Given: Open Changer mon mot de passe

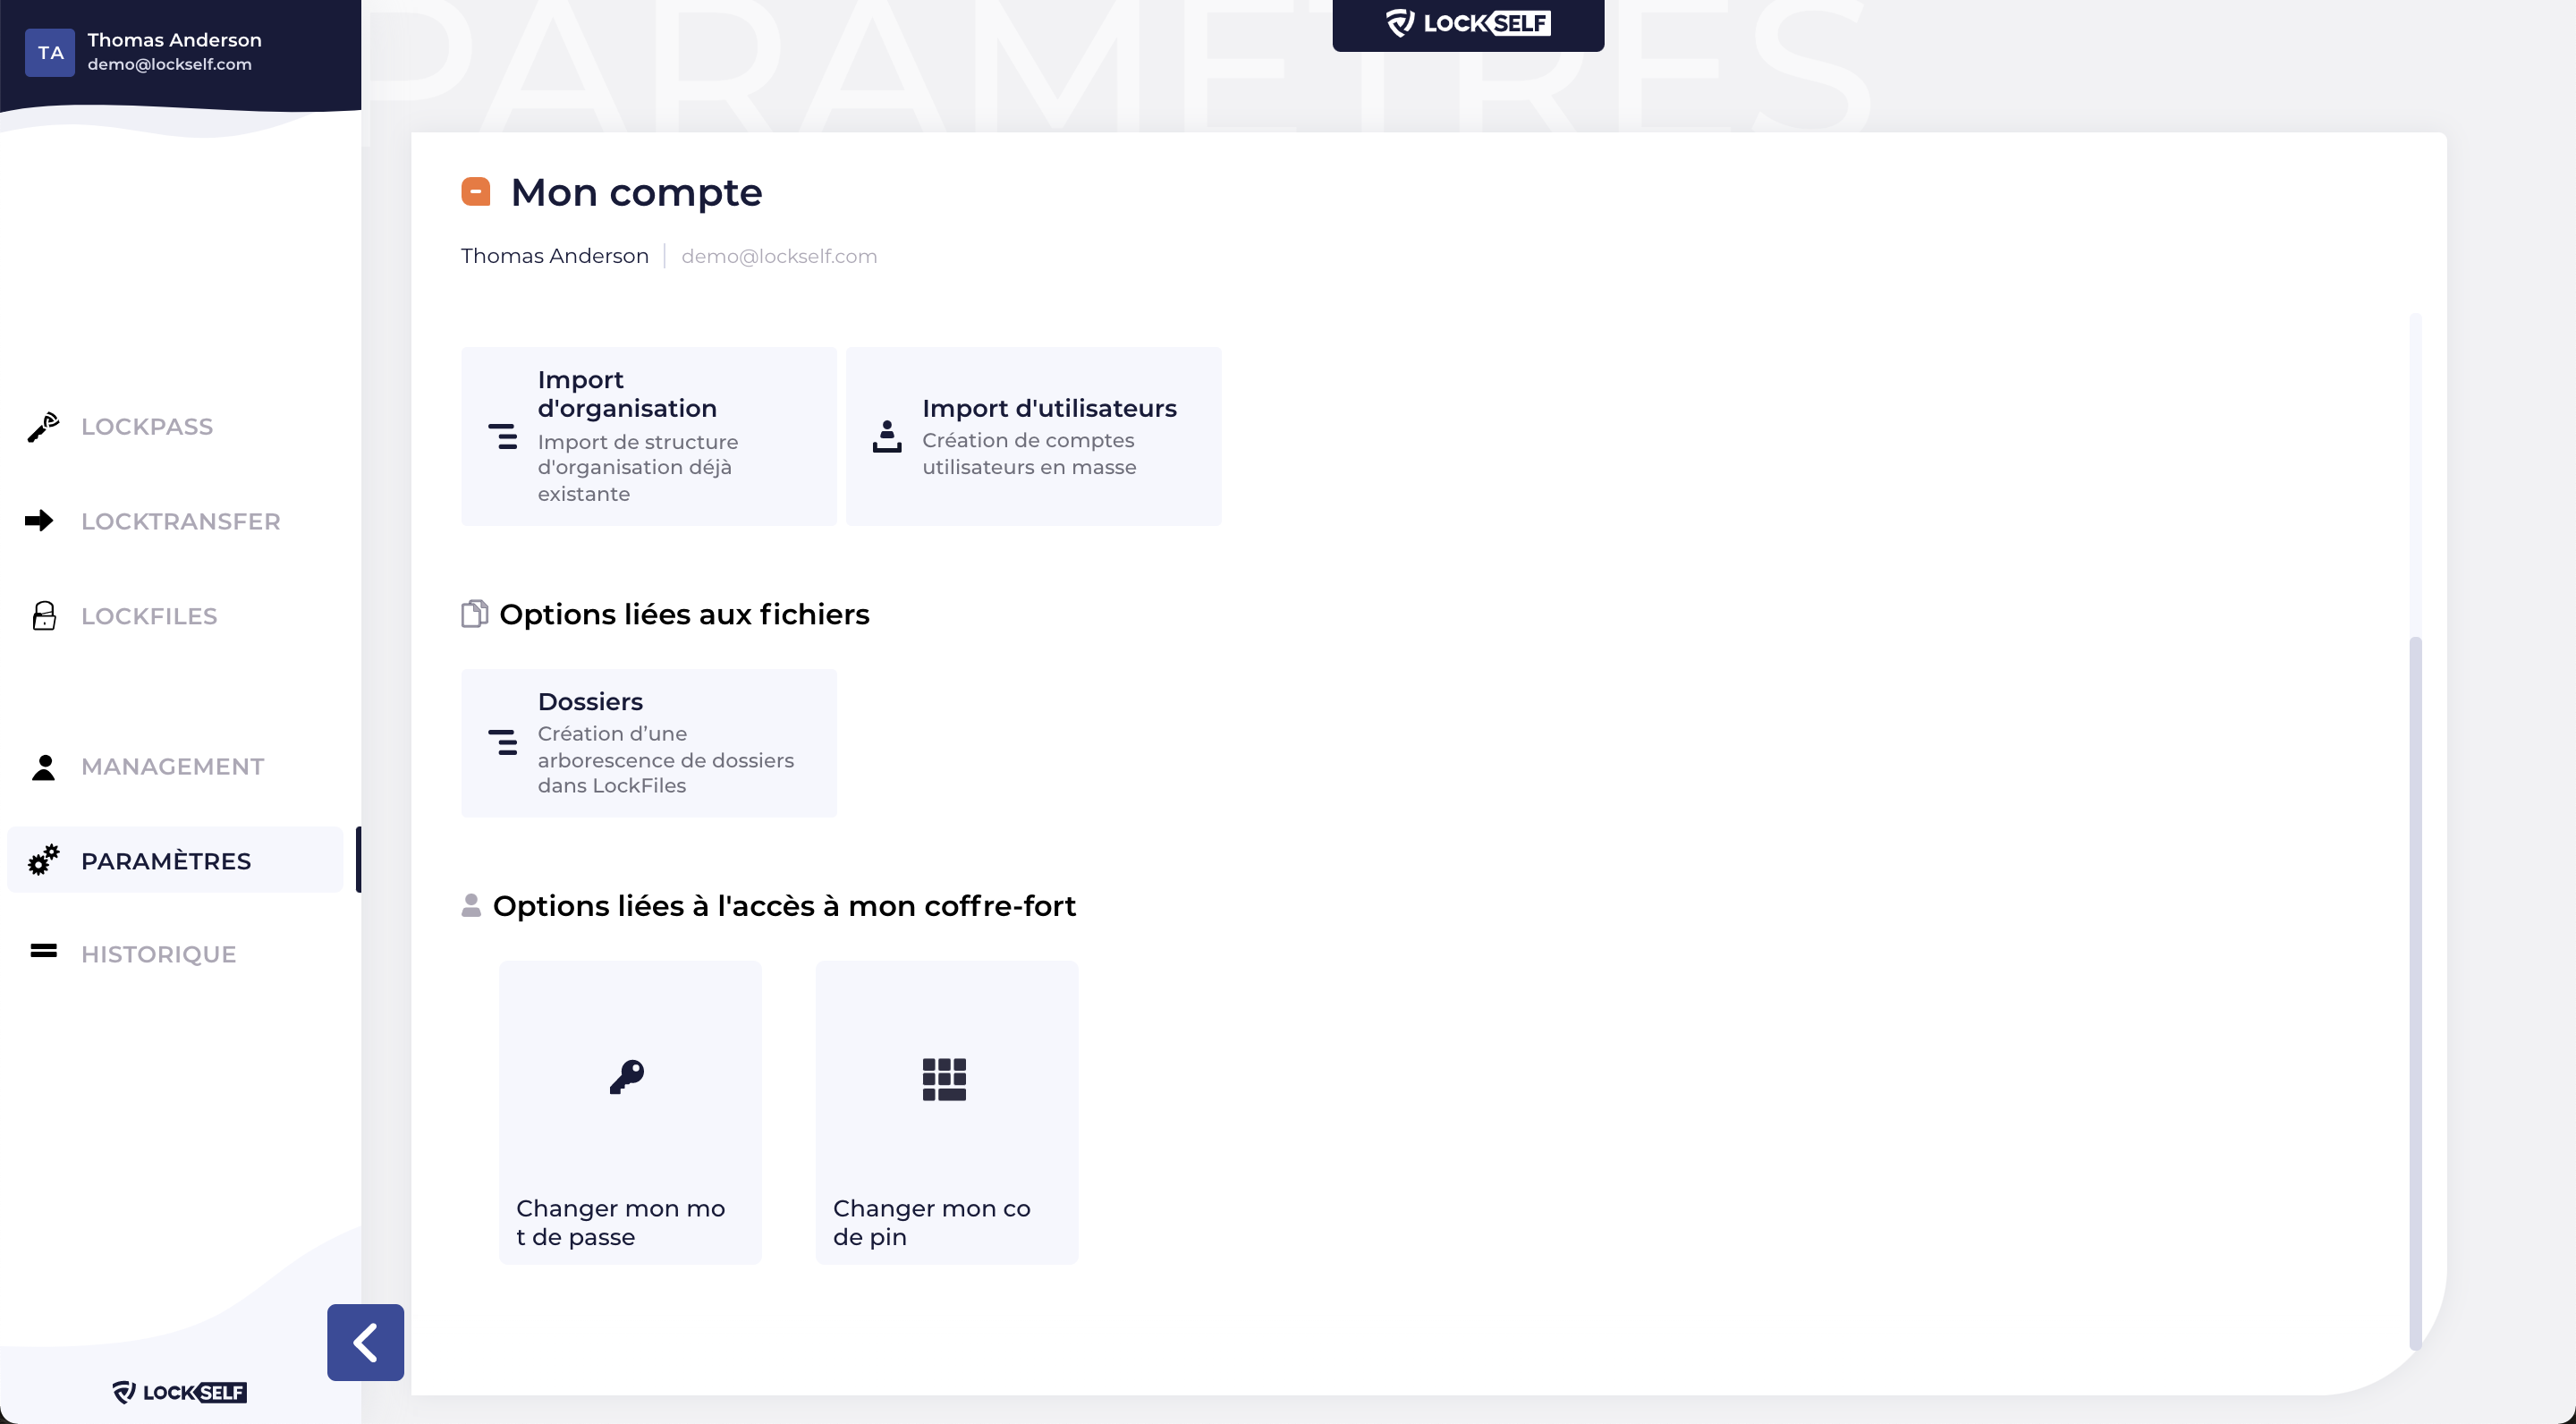Looking at the screenshot, I should [630, 1112].
